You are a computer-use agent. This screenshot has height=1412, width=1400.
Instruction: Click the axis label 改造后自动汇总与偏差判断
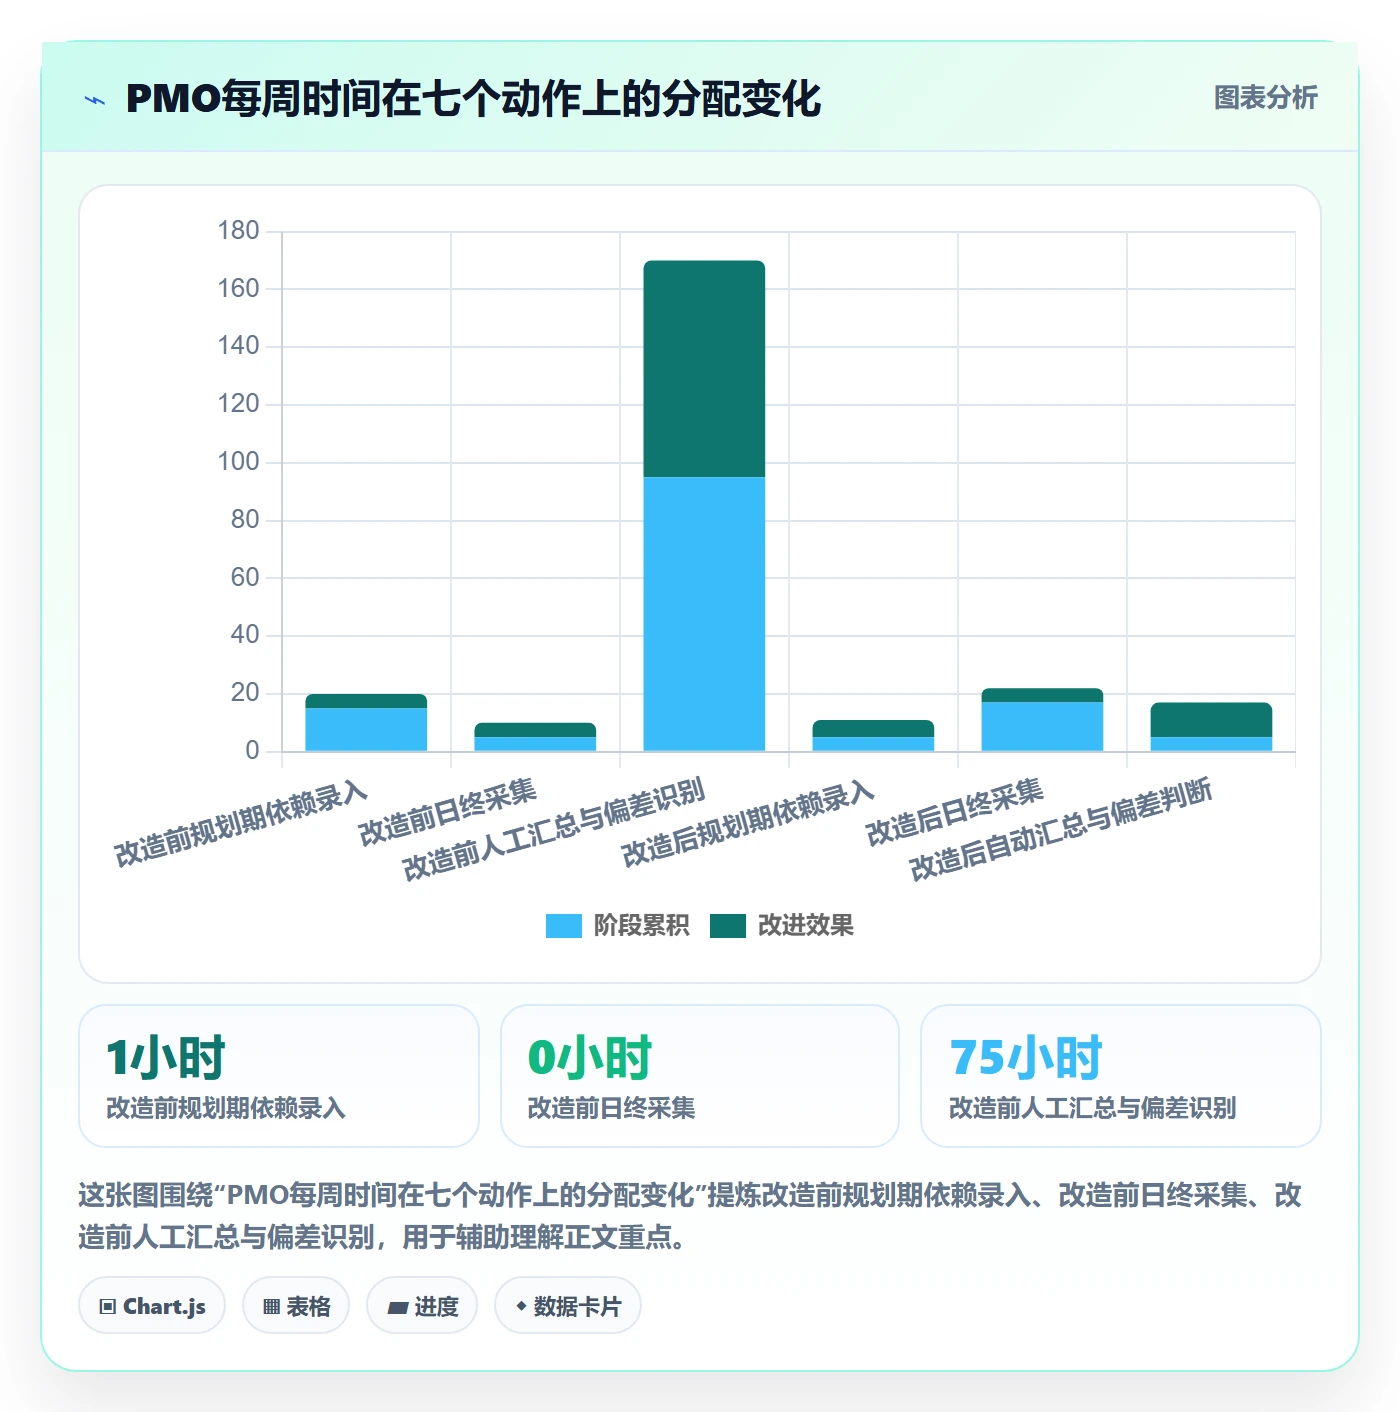pyautogui.click(x=1061, y=829)
